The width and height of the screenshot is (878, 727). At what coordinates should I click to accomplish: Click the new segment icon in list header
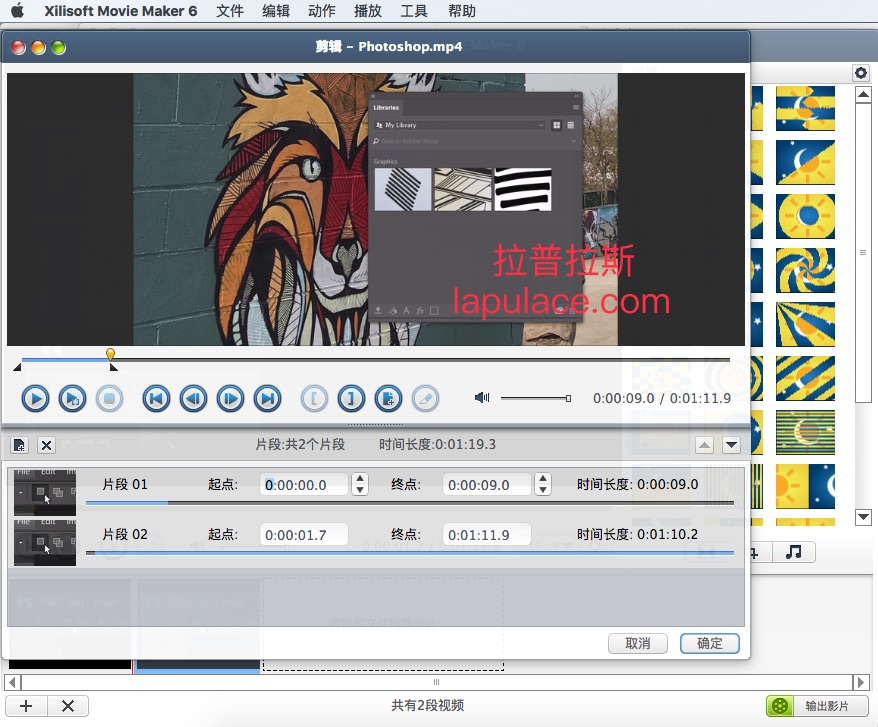[20, 445]
